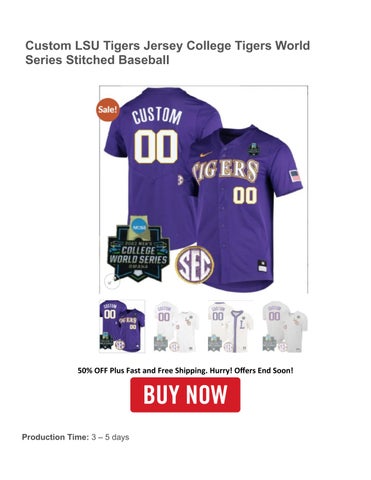Click the College World Series patch logo

pyautogui.click(x=139, y=249)
